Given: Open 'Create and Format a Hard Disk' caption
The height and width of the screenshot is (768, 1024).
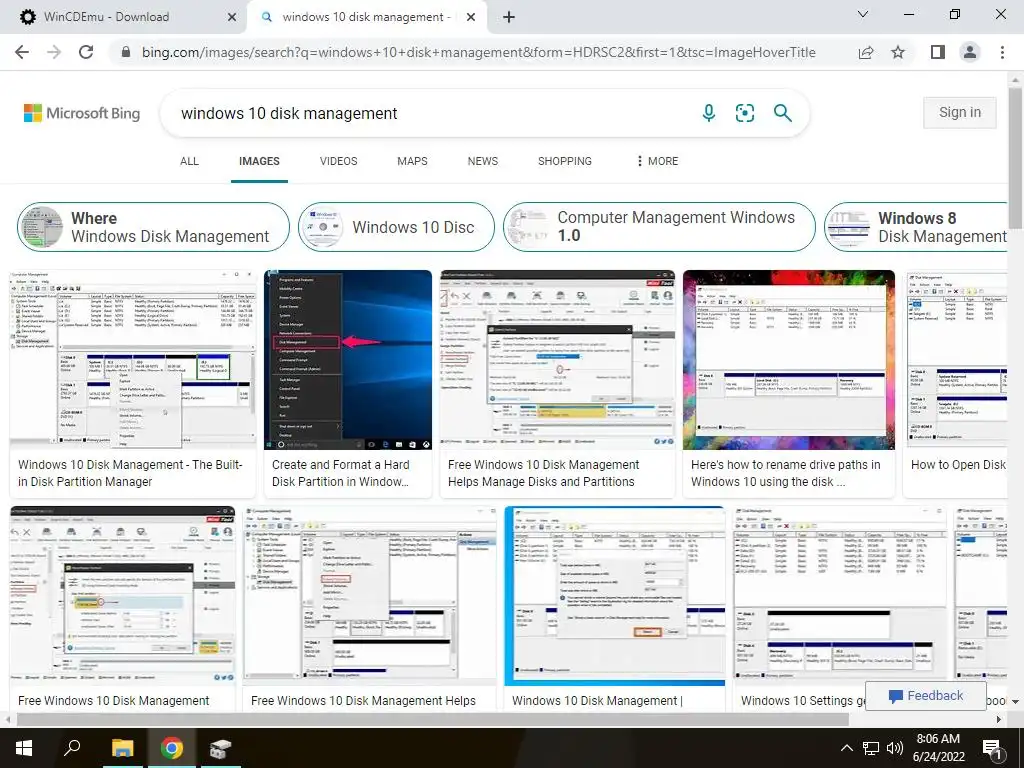Looking at the screenshot, I should pos(341,473).
